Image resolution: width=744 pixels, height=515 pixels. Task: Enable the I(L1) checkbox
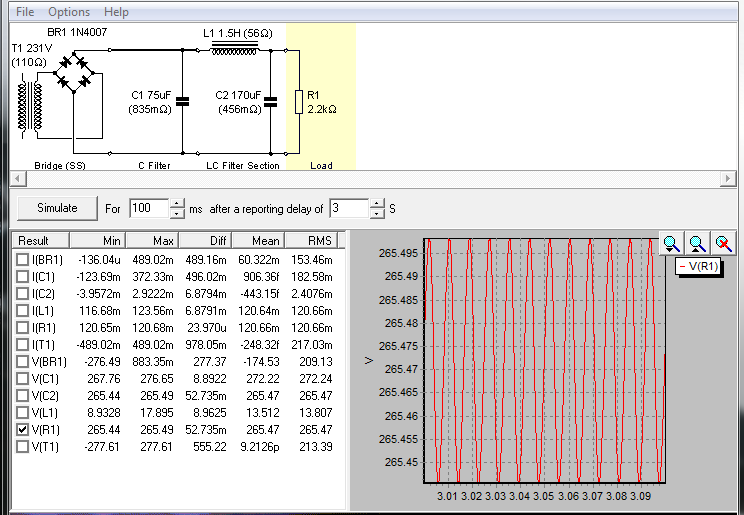coord(22,311)
